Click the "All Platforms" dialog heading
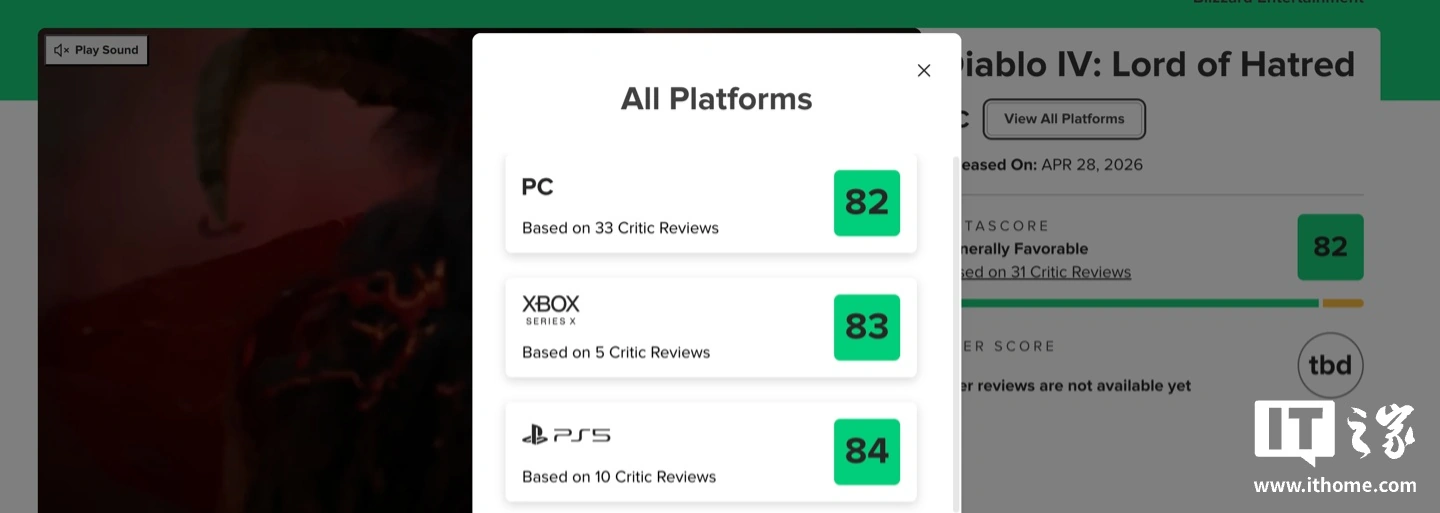Viewport: 1440px width, 513px height. 717,99
